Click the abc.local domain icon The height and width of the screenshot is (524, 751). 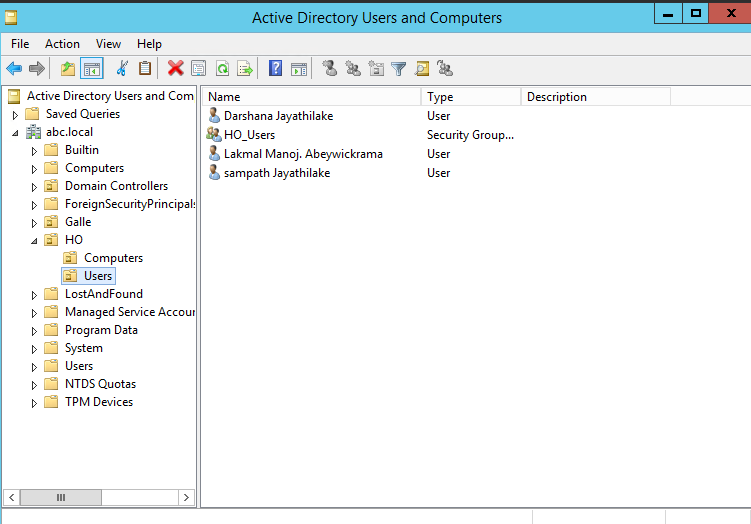[34, 132]
